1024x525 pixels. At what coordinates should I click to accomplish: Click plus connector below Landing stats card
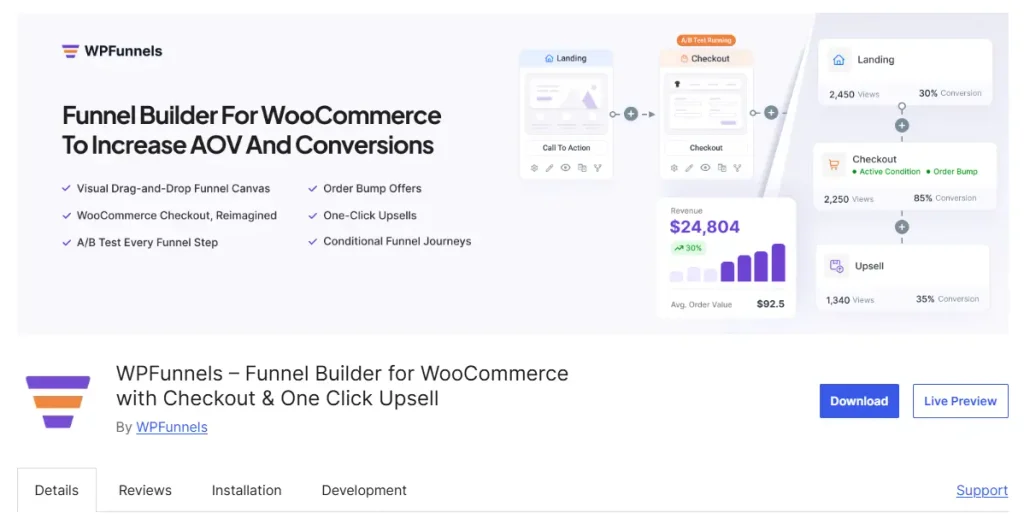[902, 125]
